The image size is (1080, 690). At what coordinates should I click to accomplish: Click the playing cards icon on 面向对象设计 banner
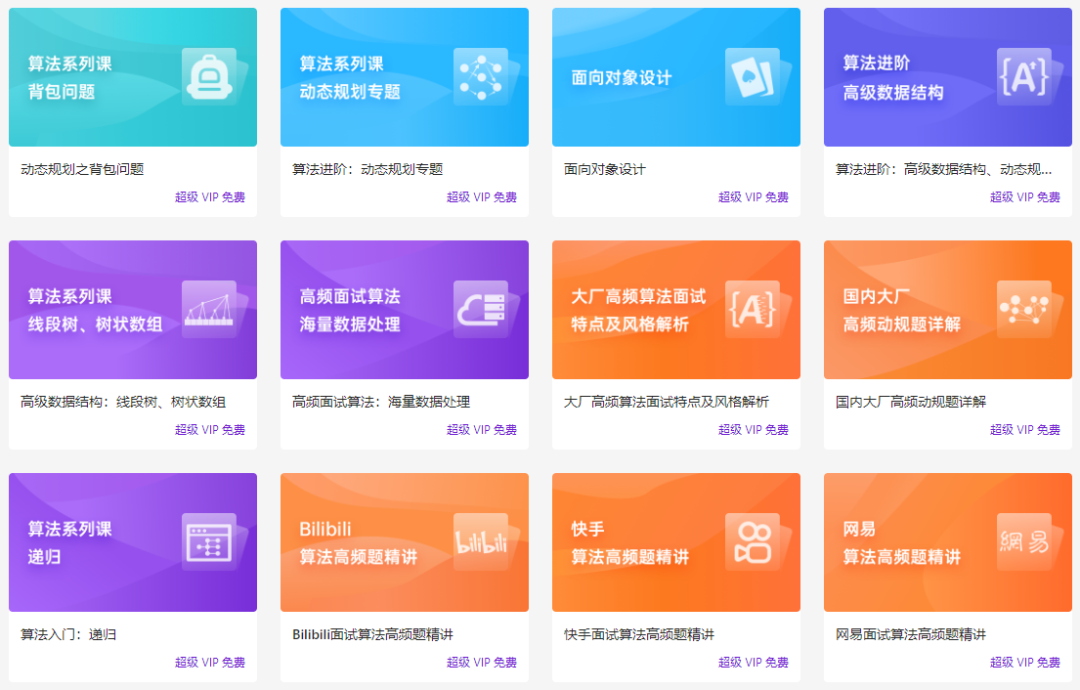(x=753, y=76)
